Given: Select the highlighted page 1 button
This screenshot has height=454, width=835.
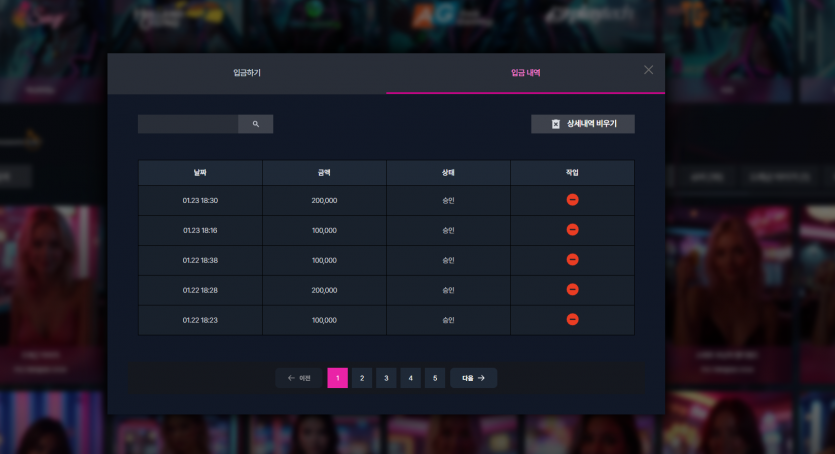Looking at the screenshot, I should [x=338, y=378].
